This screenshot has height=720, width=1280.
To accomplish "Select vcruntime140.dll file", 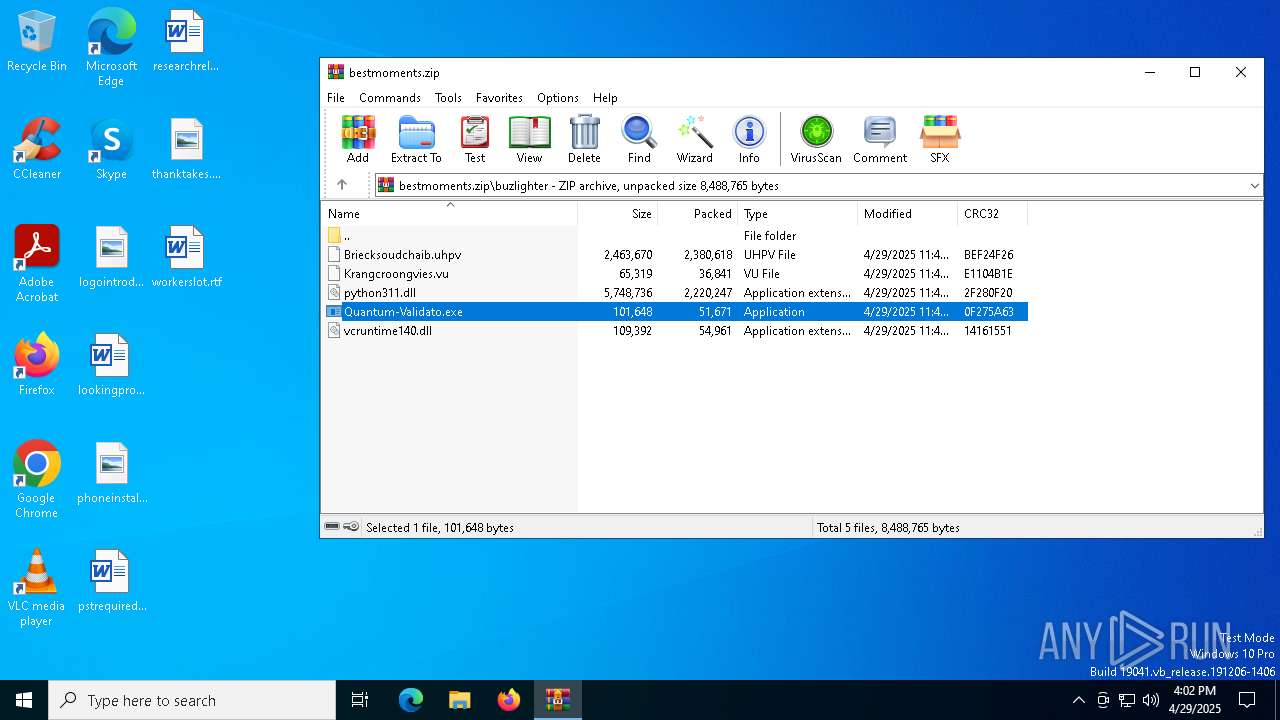I will click(675, 331).
